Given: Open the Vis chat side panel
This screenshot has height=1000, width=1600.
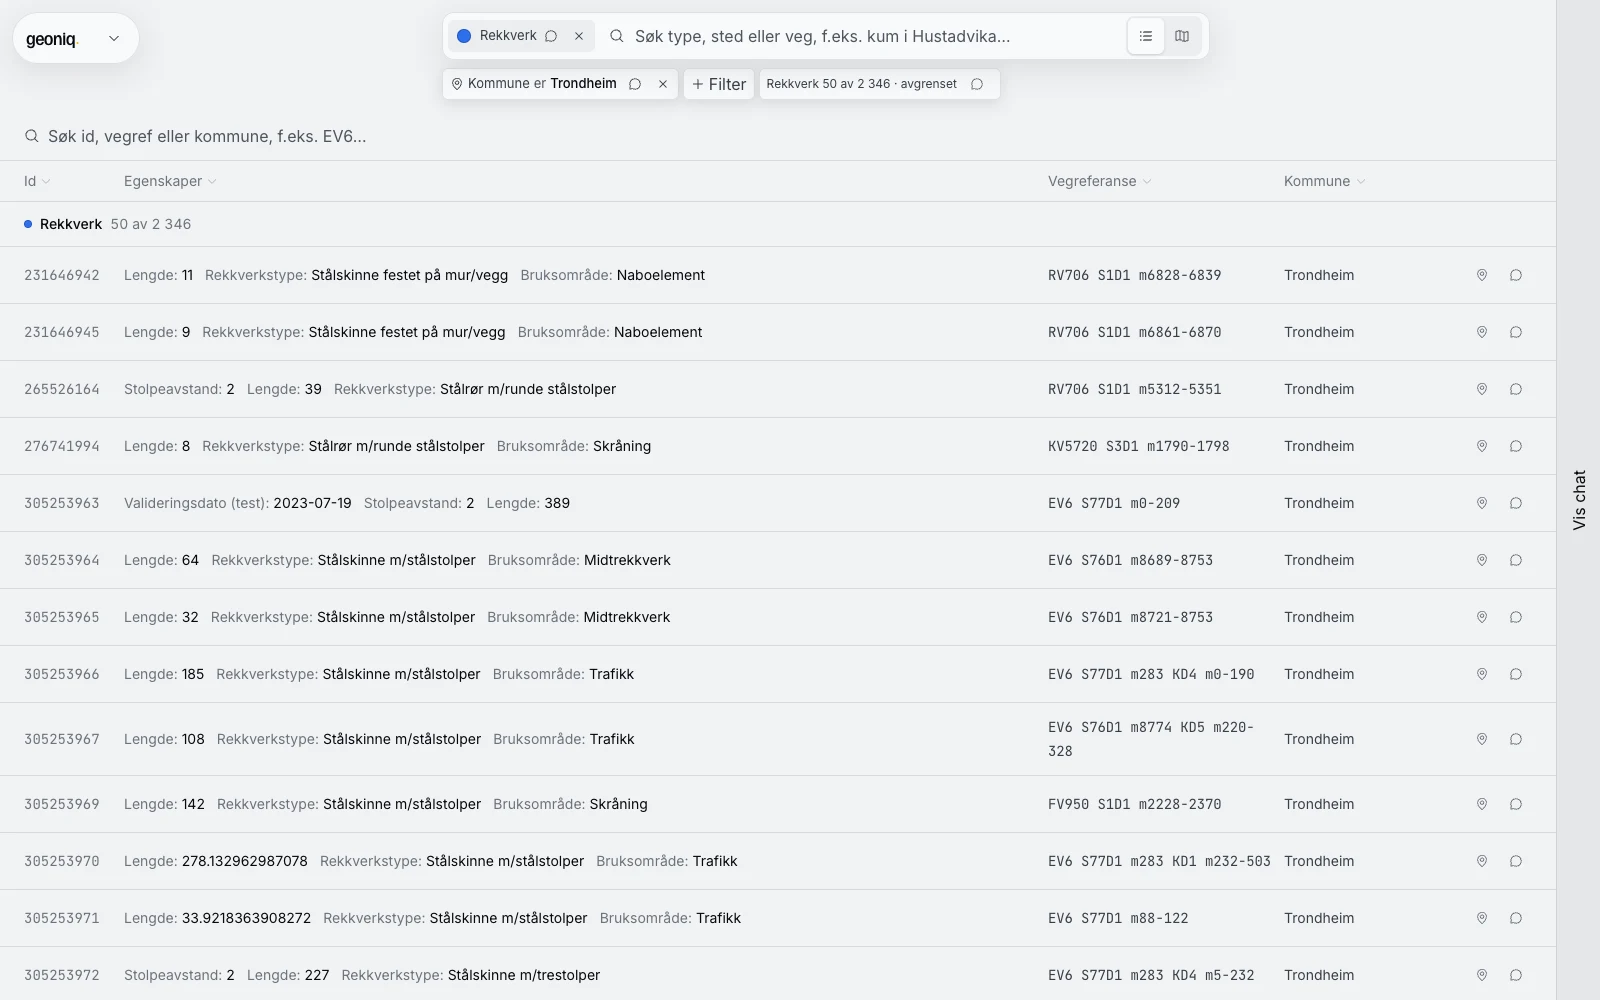Looking at the screenshot, I should 1579,500.
